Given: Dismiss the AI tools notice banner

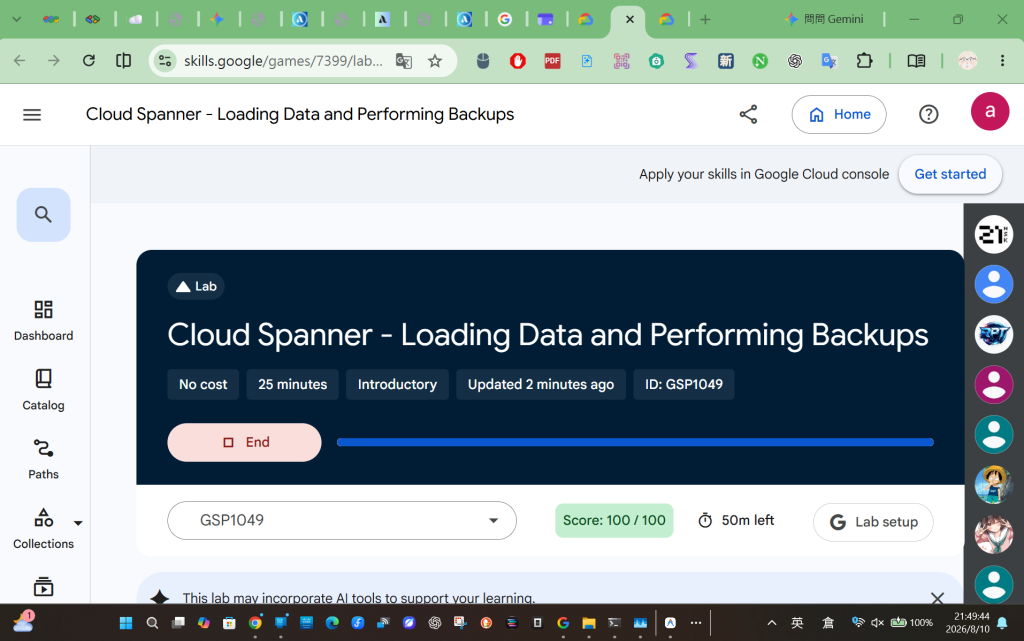Looking at the screenshot, I should pyautogui.click(x=936, y=597).
